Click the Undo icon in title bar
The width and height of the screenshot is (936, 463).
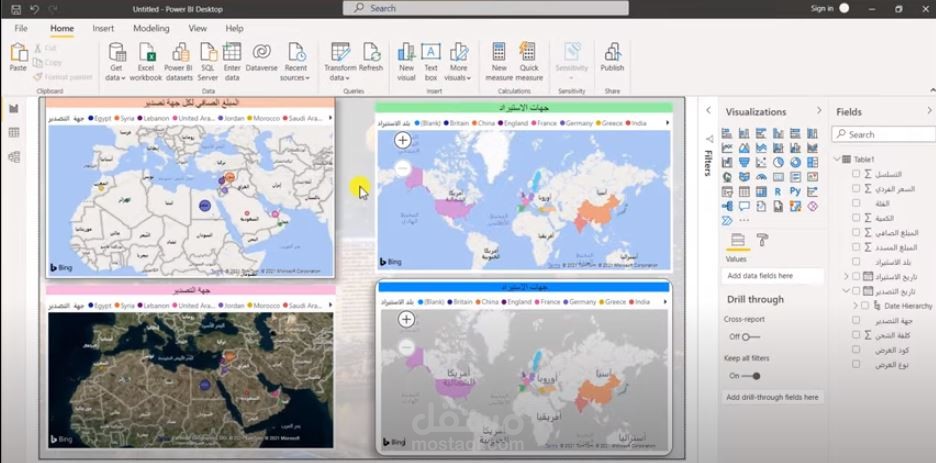35,9
